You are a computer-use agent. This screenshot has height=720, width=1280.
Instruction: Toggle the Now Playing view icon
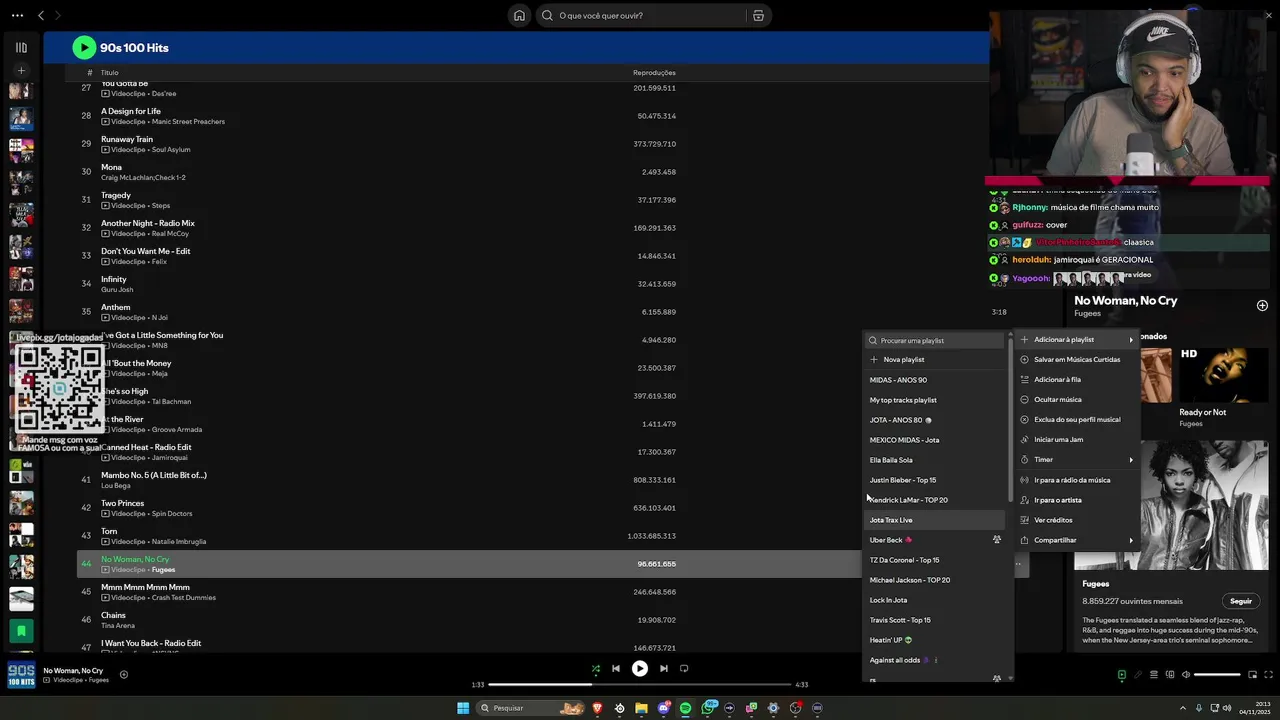tap(1121, 674)
